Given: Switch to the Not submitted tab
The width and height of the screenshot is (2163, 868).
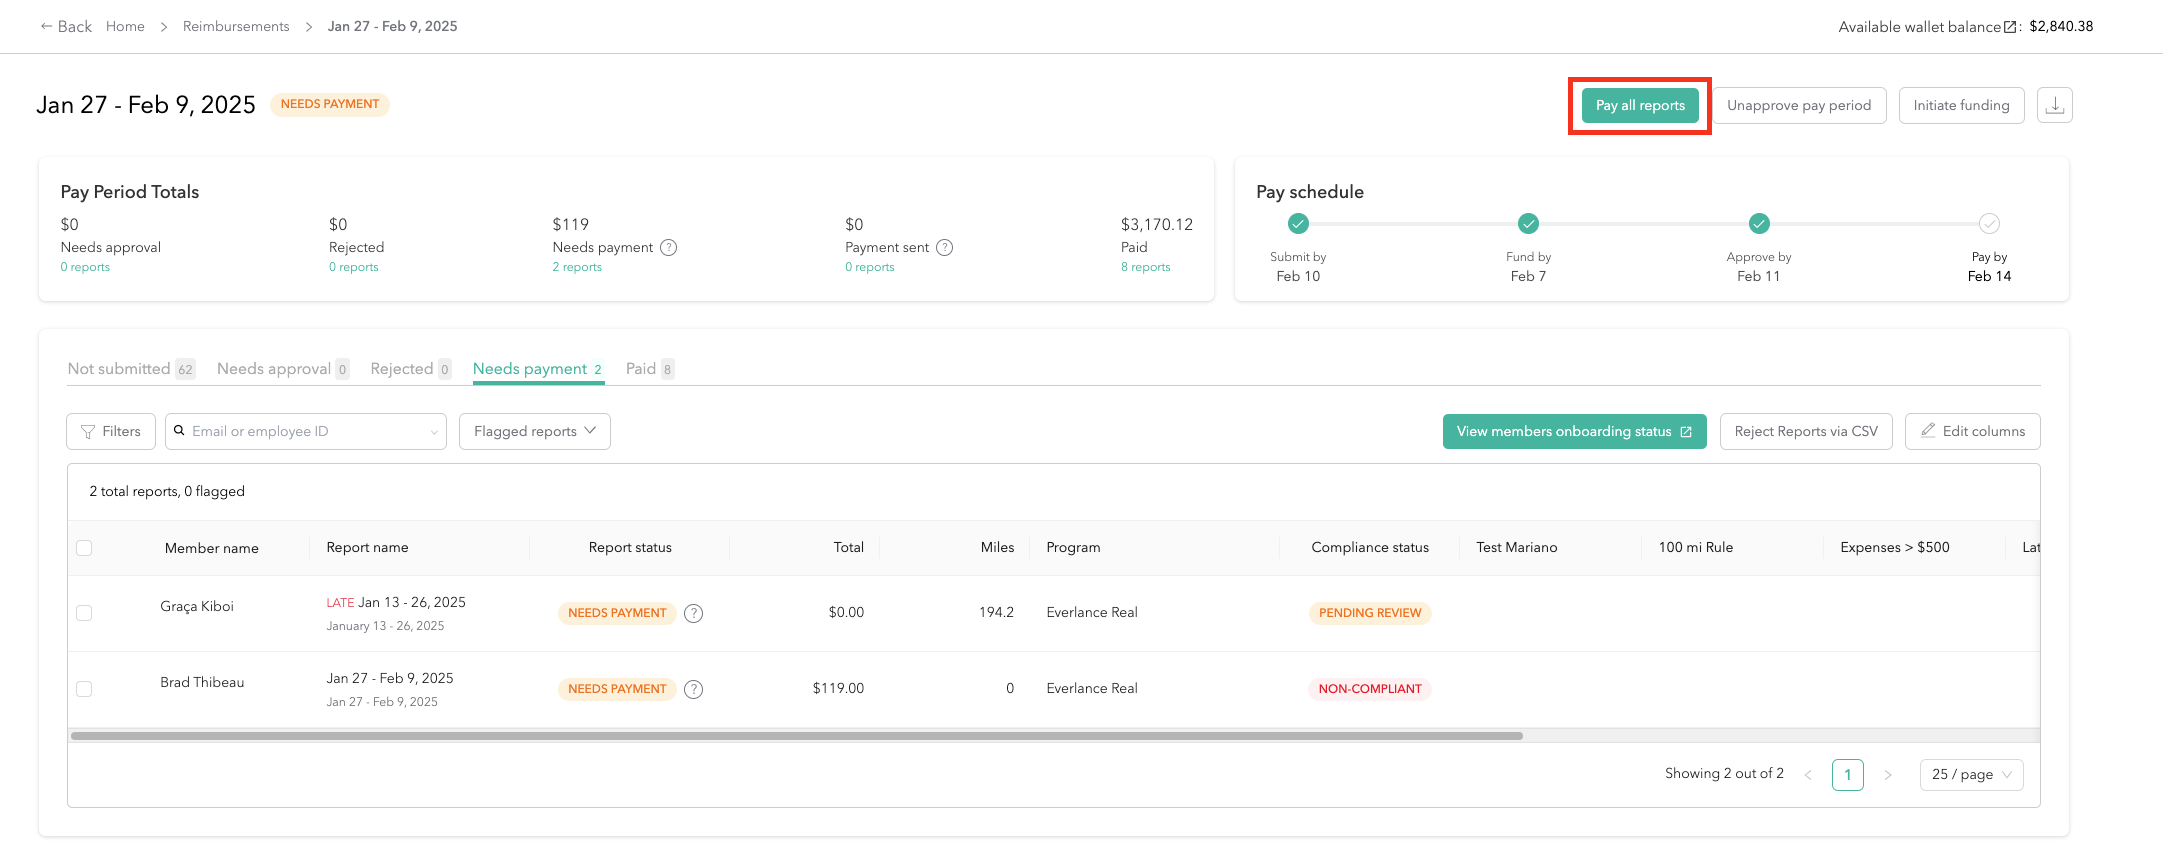Looking at the screenshot, I should (x=119, y=369).
